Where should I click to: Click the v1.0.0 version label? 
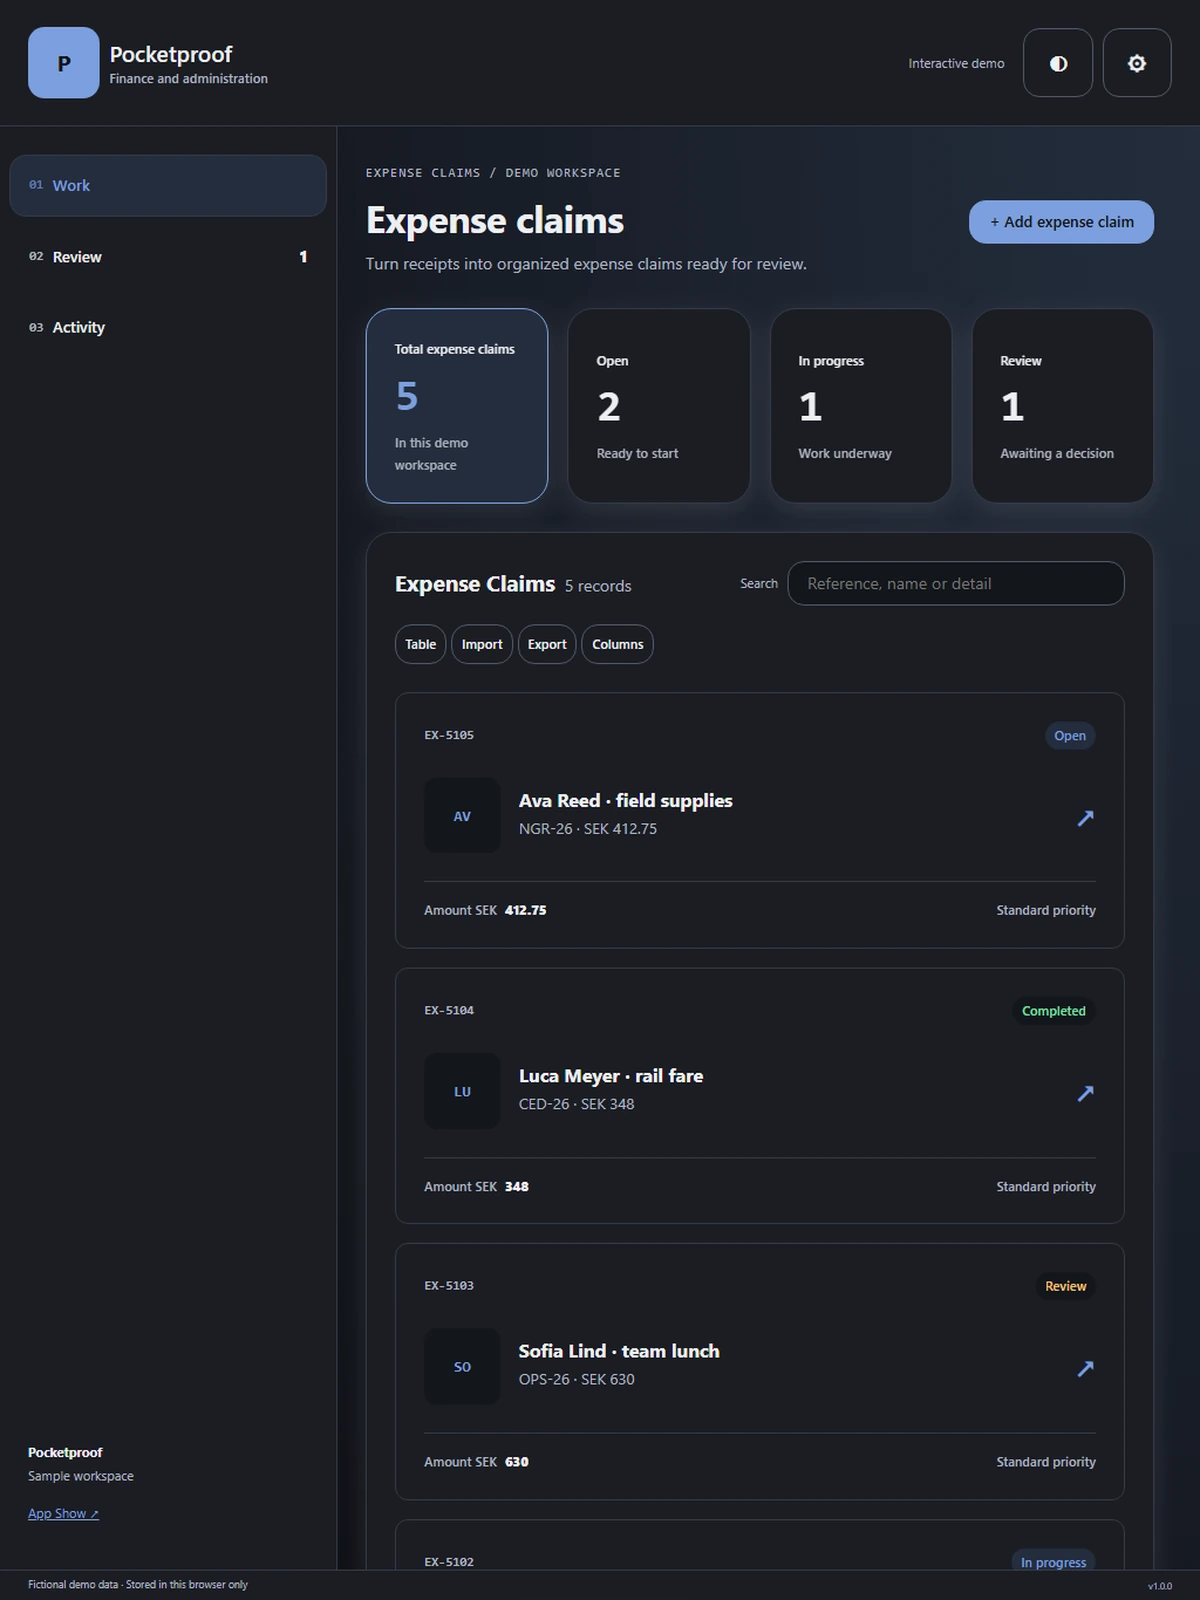[x=1159, y=1586]
